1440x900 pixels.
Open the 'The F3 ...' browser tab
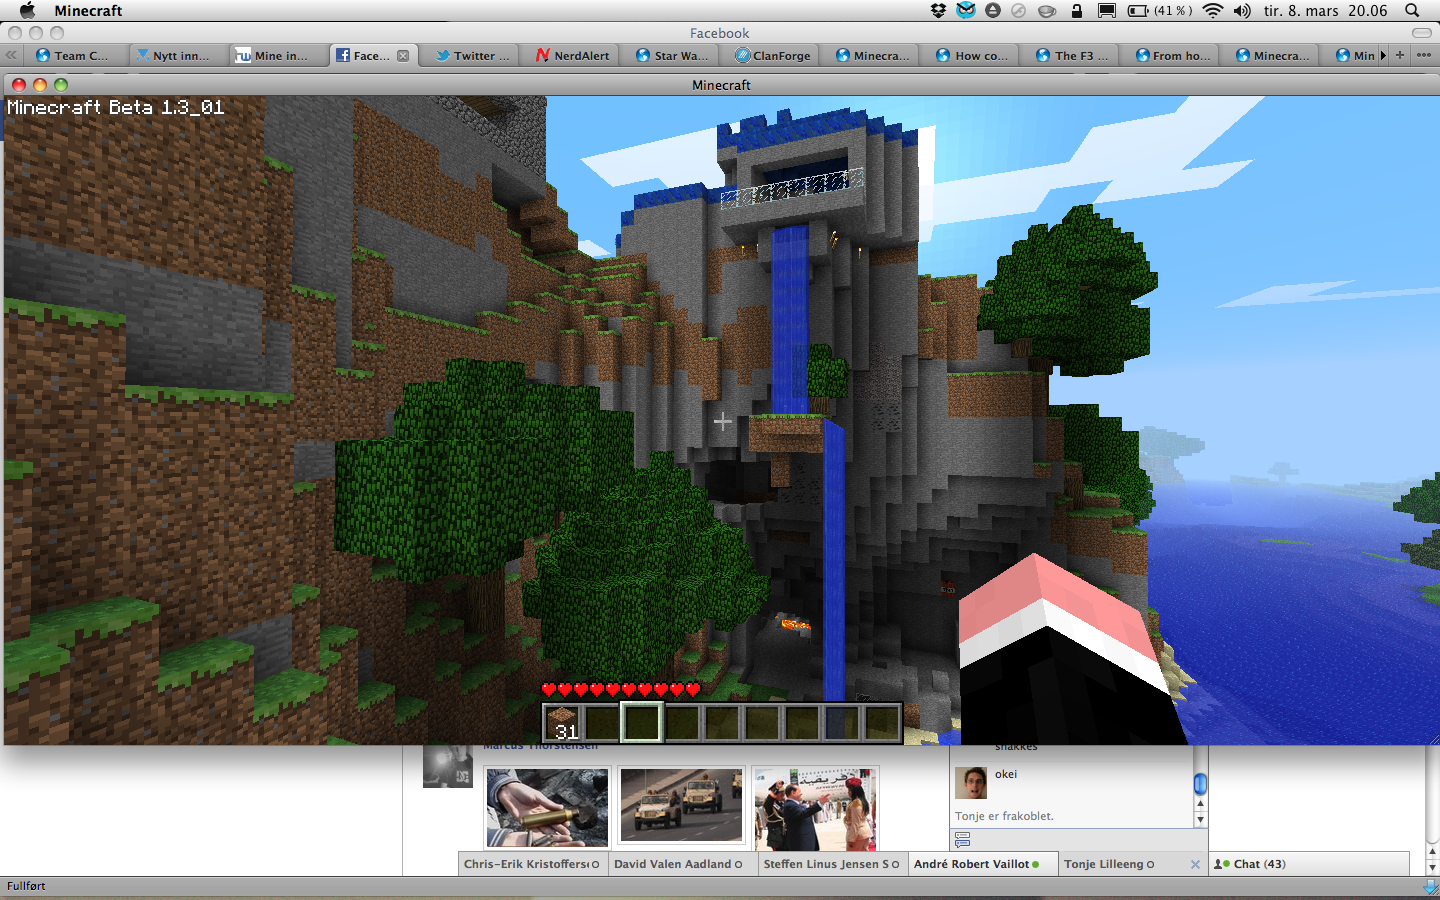pos(1072,55)
